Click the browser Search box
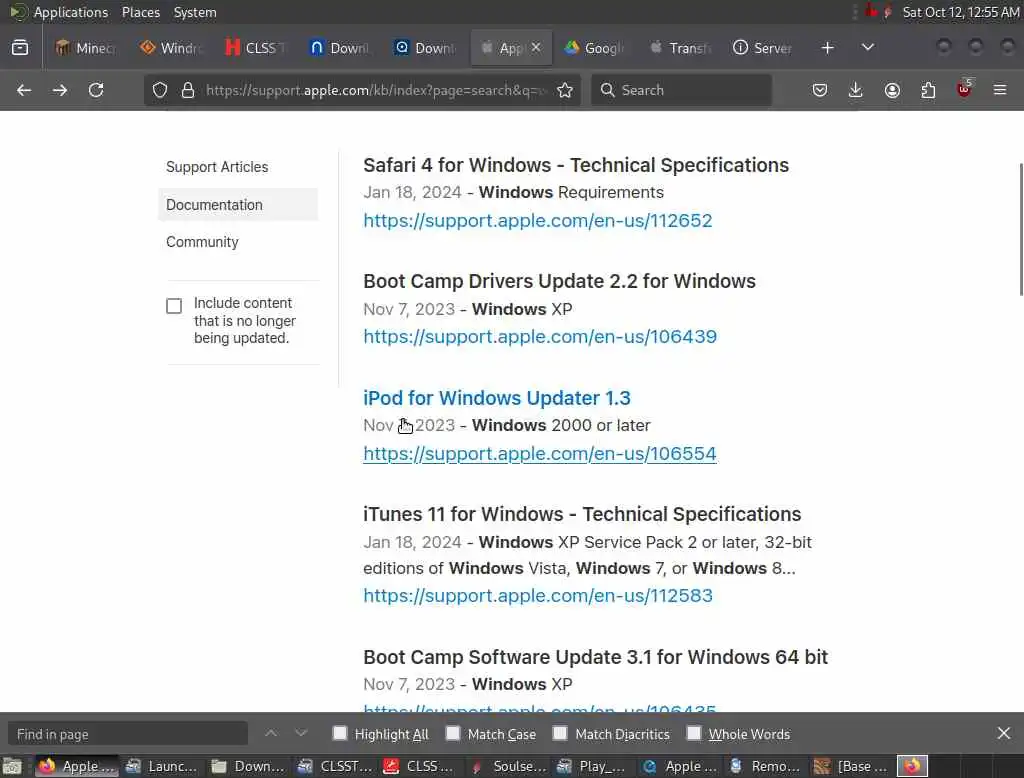1024x778 pixels. point(681,90)
